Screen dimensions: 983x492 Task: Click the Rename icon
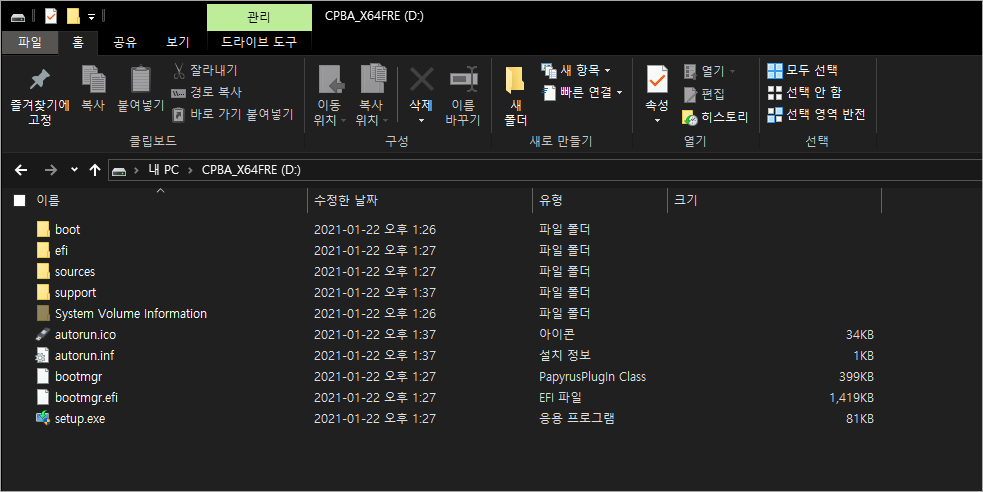463,80
